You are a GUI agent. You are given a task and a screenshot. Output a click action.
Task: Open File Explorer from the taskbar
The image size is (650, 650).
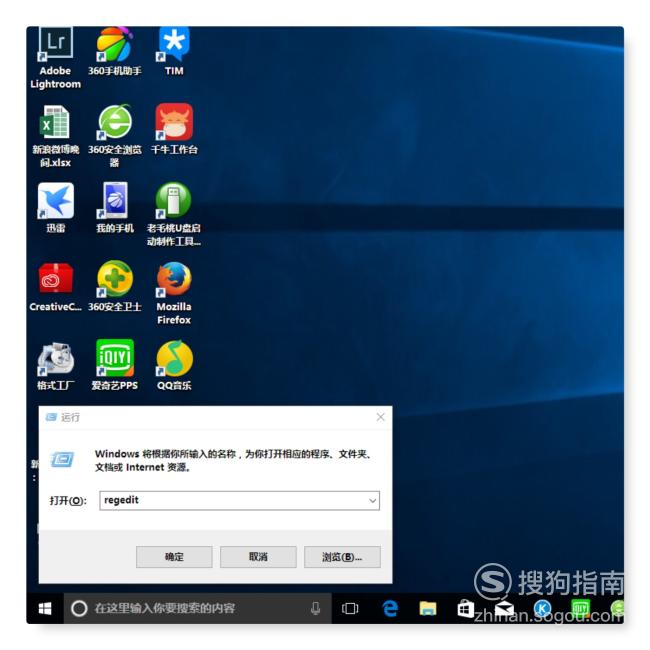coord(428,609)
